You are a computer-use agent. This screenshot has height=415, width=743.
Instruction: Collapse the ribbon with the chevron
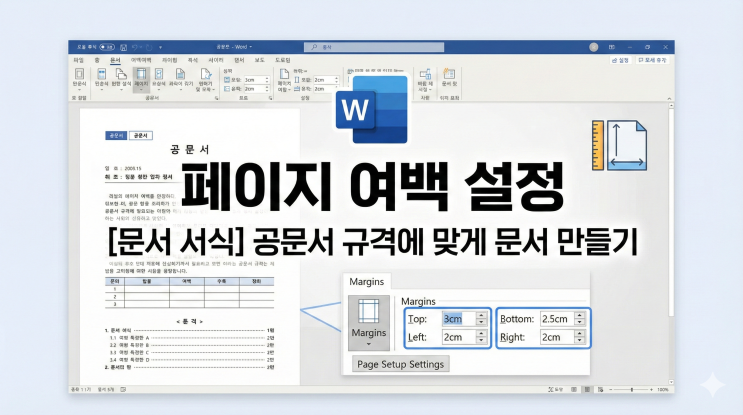pyautogui.click(x=669, y=99)
